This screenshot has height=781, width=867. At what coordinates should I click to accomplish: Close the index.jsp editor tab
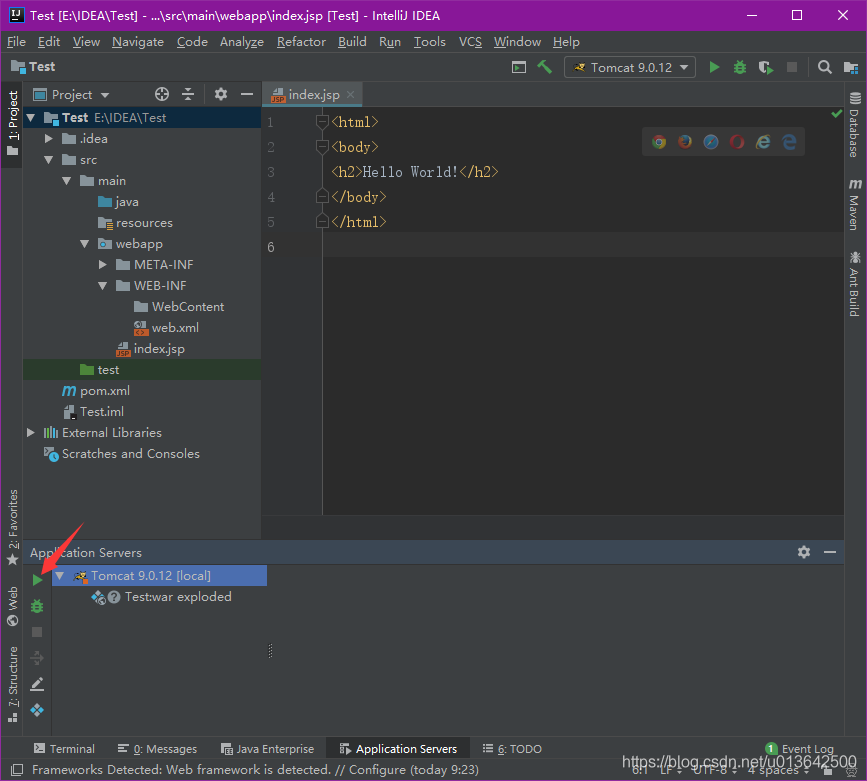point(350,95)
